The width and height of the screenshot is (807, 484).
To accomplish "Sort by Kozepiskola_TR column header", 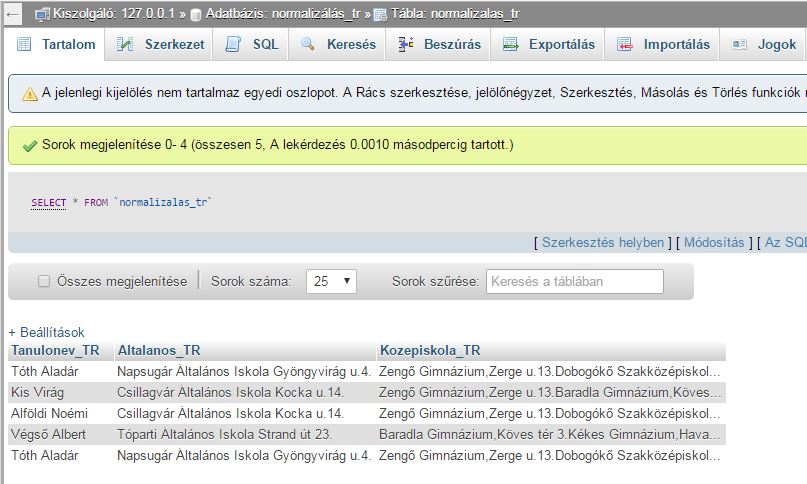I will tap(430, 350).
